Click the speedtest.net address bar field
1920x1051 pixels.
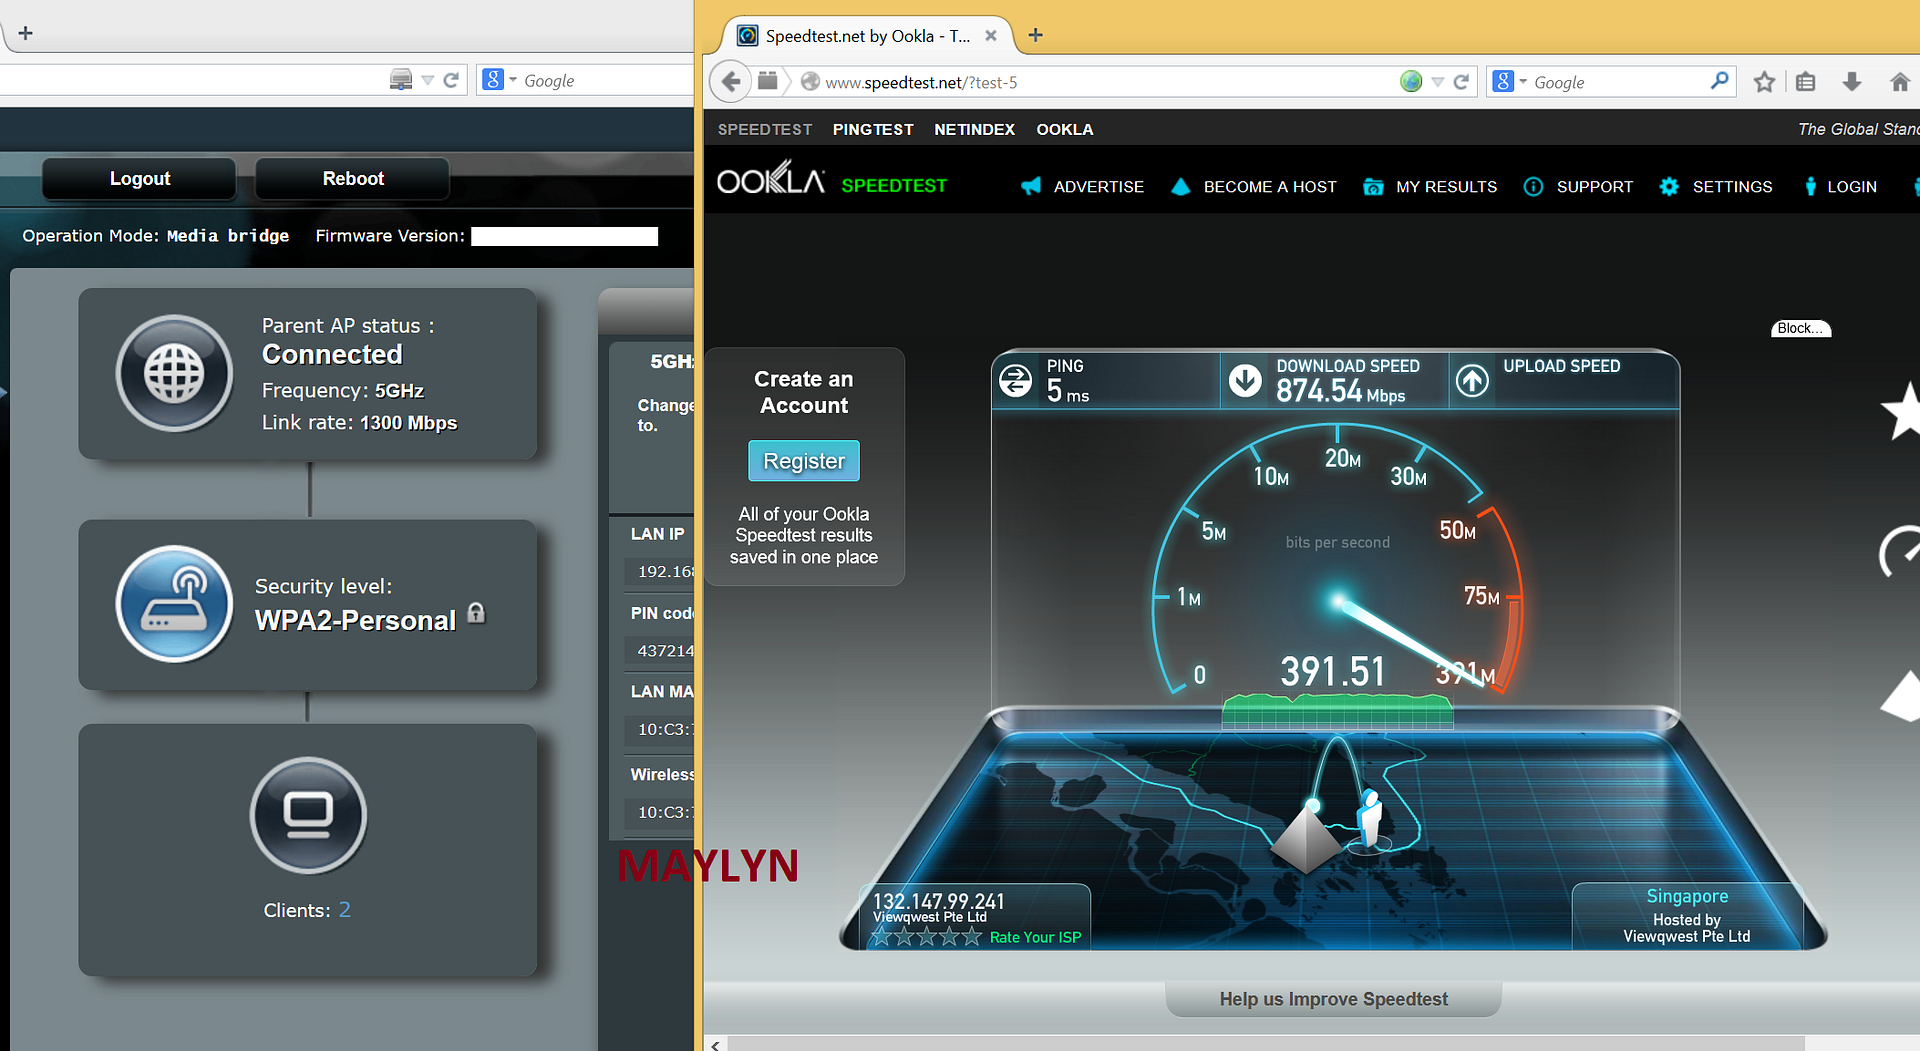click(x=1100, y=82)
